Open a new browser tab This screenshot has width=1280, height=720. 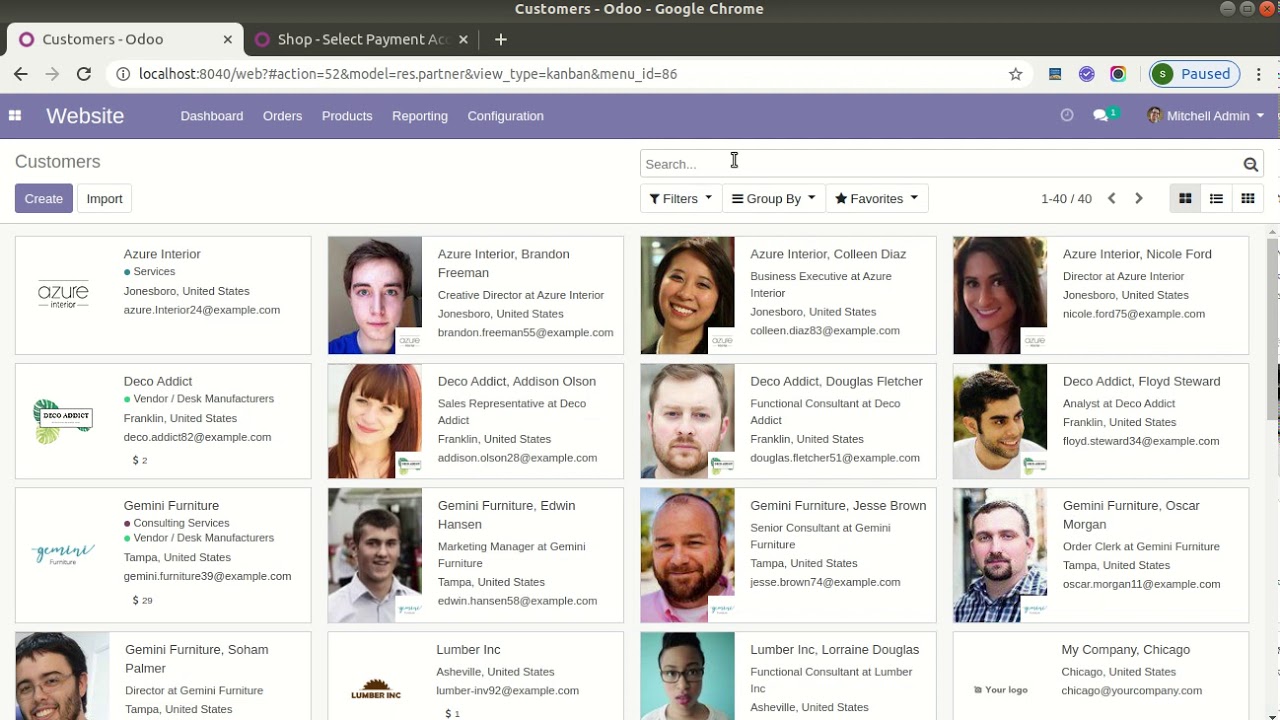(x=501, y=40)
